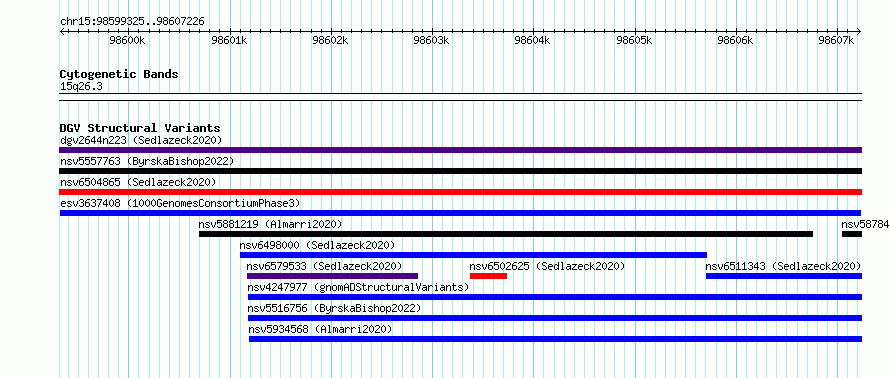Open the nsv5881219 (Almarri2020) label

click(x=270, y=224)
